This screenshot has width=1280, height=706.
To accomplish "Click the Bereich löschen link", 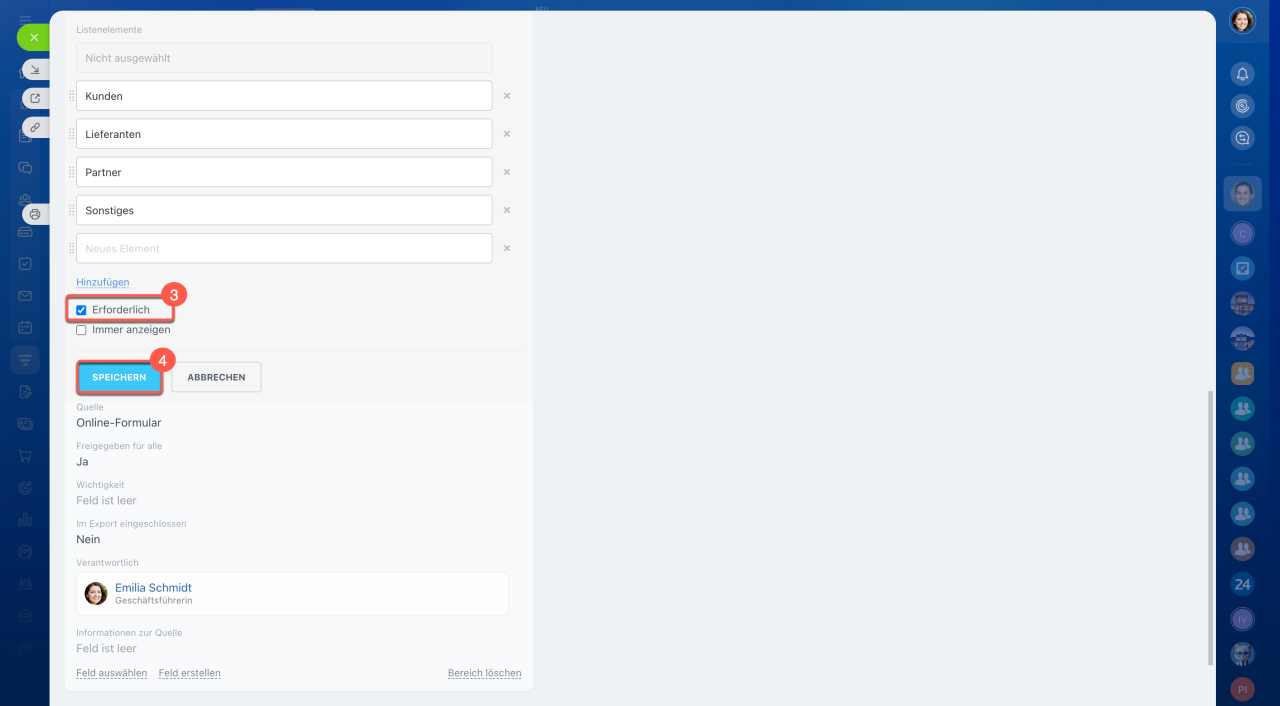I will point(484,673).
